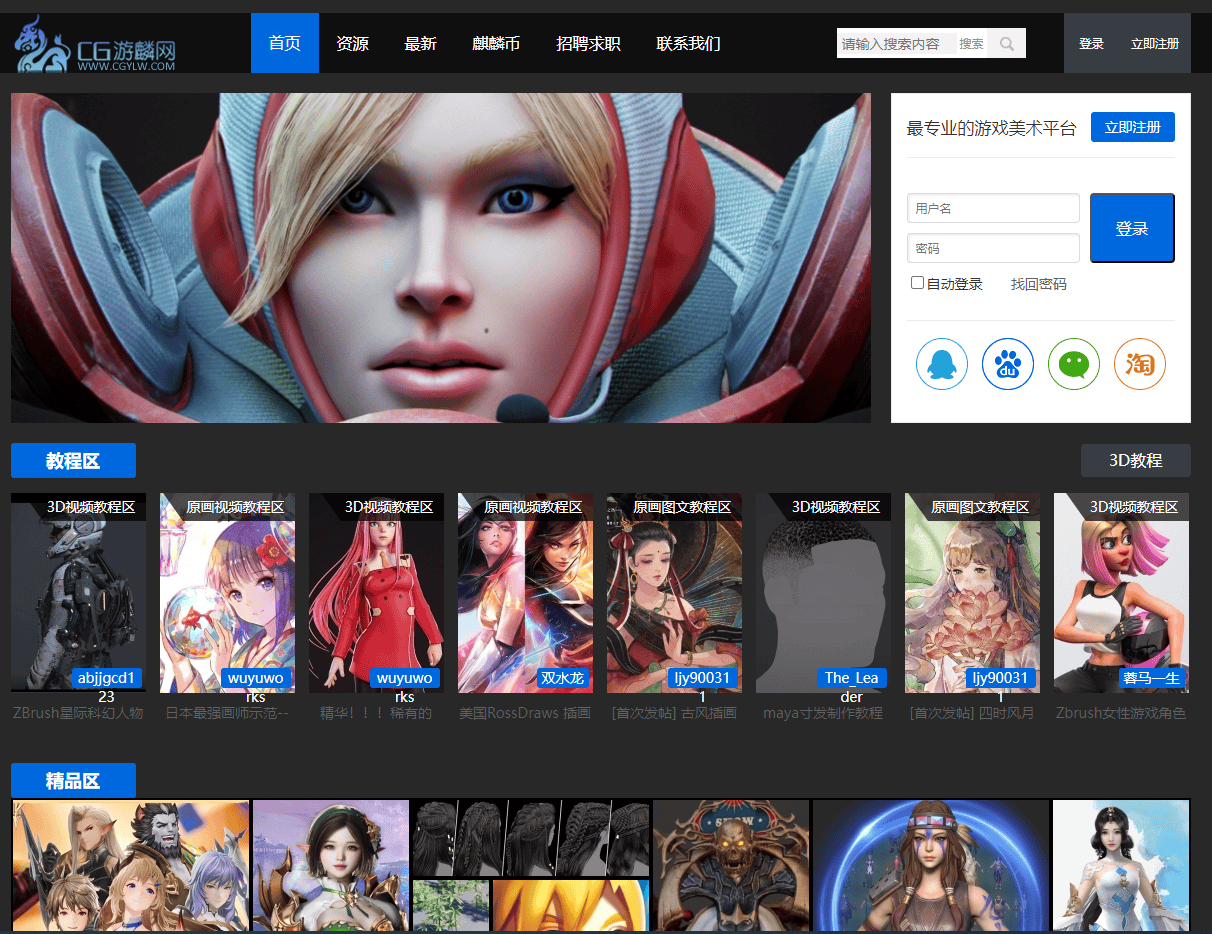Image resolution: width=1212 pixels, height=934 pixels.
Task: Click into the 密码 field
Action: pos(993,248)
